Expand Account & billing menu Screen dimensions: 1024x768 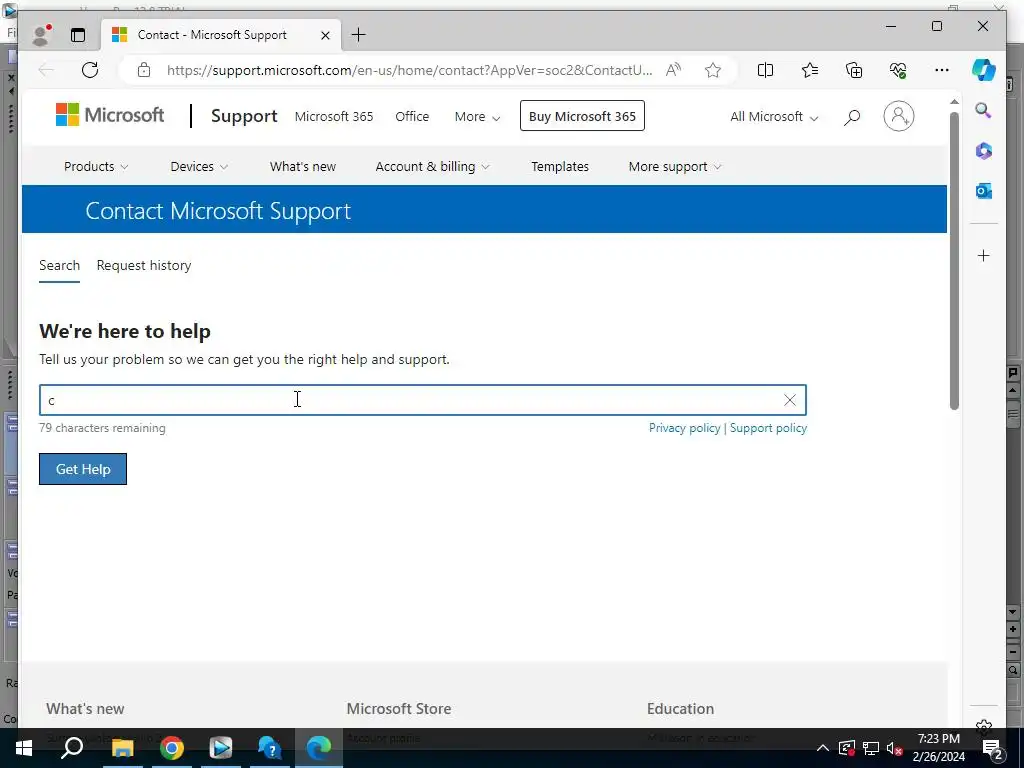pos(432,167)
